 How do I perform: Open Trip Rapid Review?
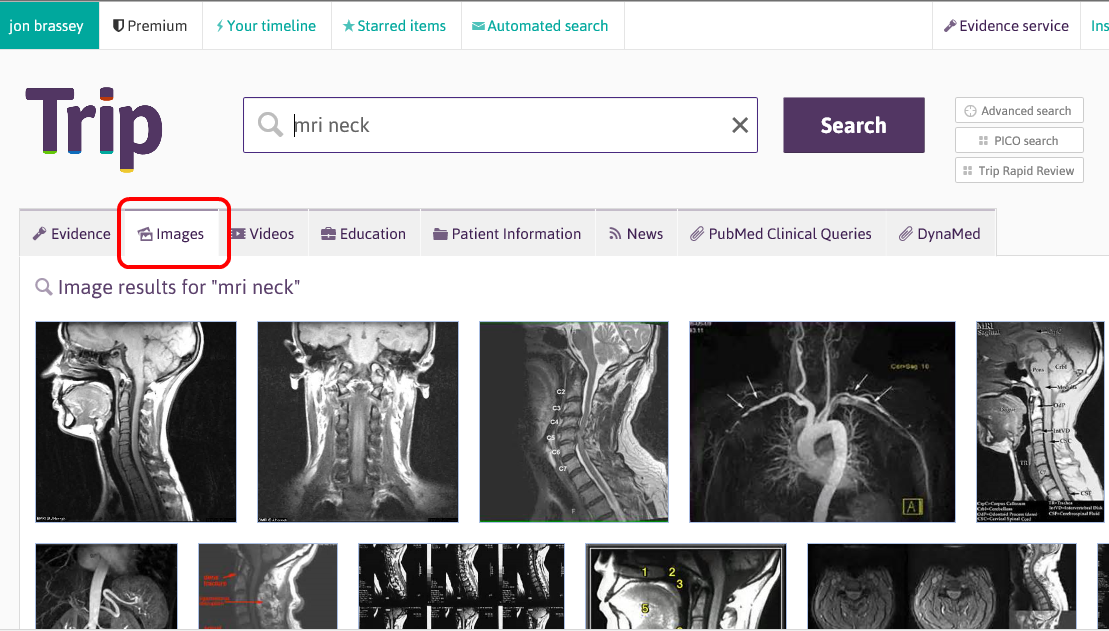point(1019,171)
